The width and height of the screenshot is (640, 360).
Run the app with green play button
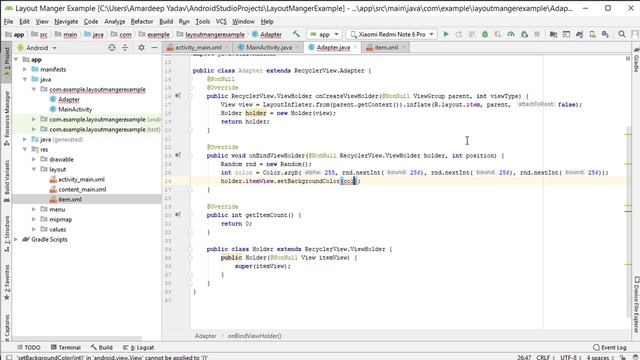click(x=446, y=34)
